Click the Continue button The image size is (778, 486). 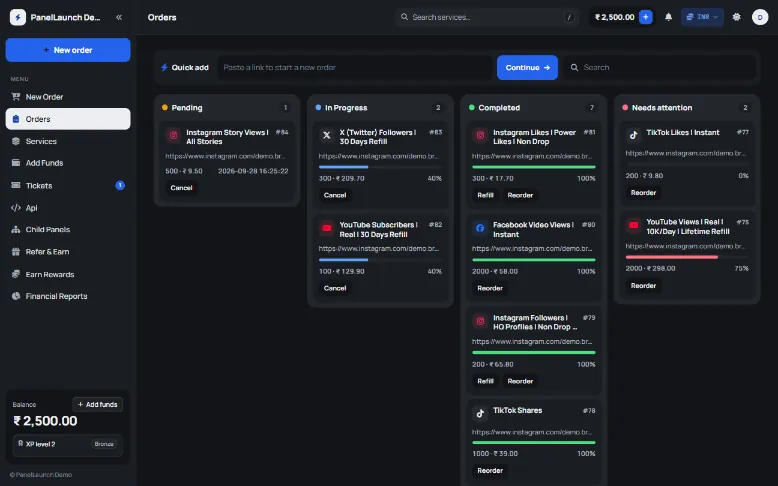527,68
